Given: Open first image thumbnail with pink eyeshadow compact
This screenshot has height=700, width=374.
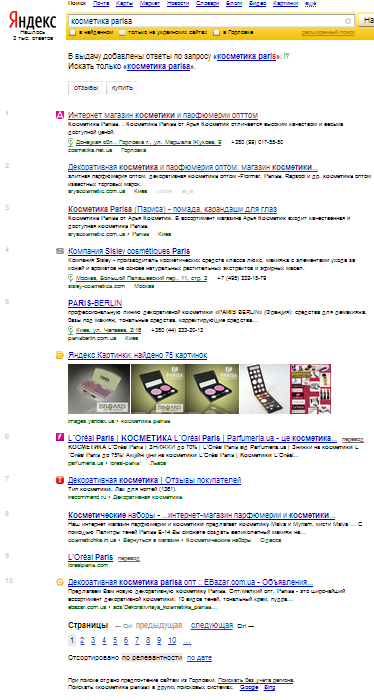Looking at the screenshot, I should [x=99, y=389].
